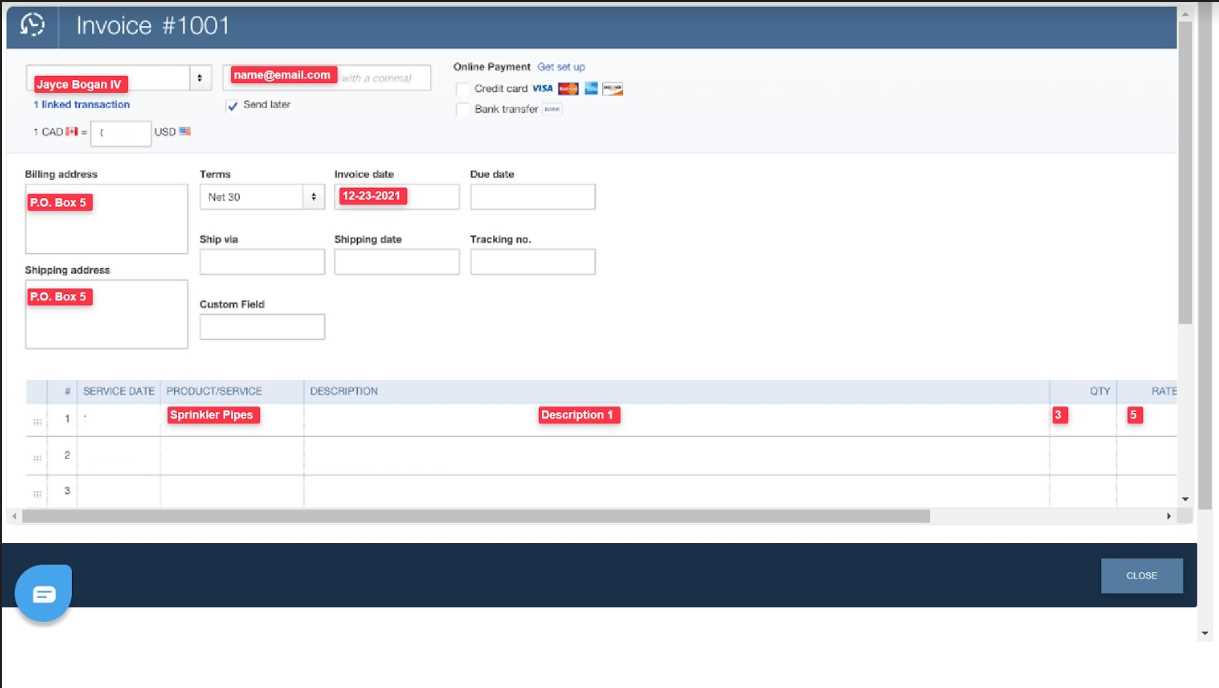Click the RATE cell in row 1
Viewport: 1219px width, 688px height.
tap(1147, 419)
